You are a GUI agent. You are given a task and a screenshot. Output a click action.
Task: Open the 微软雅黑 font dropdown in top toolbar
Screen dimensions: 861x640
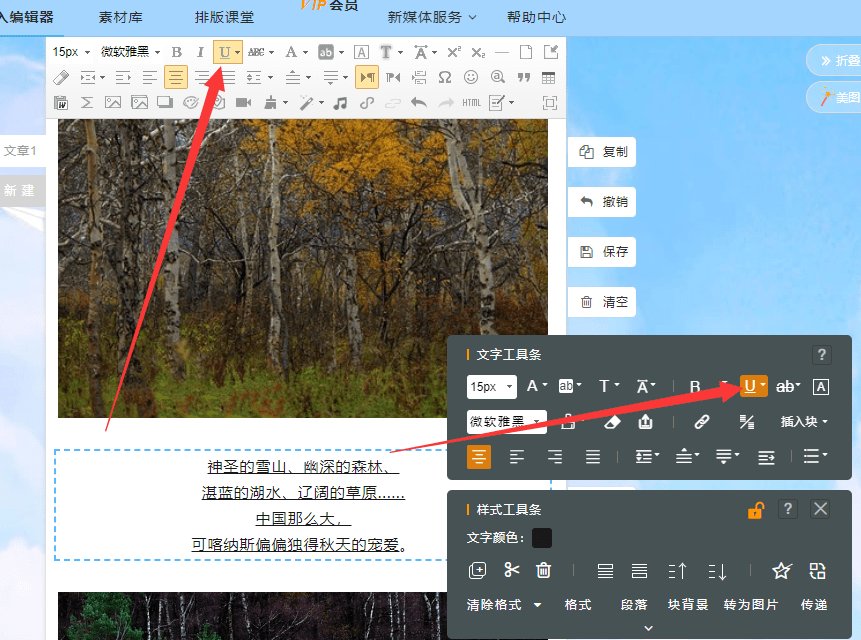click(130, 52)
